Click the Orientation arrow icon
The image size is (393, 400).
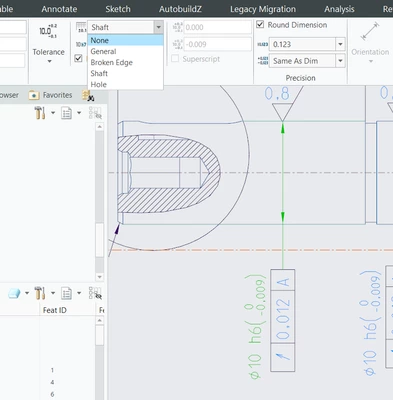click(x=370, y=31)
